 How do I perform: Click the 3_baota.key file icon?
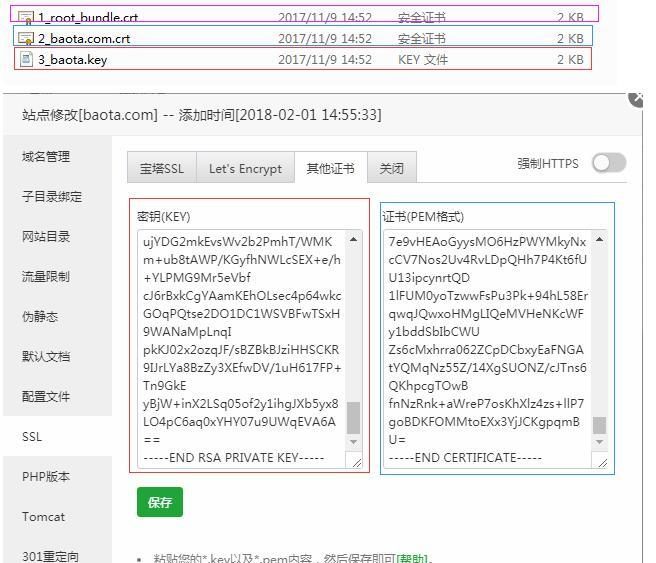(x=26, y=59)
